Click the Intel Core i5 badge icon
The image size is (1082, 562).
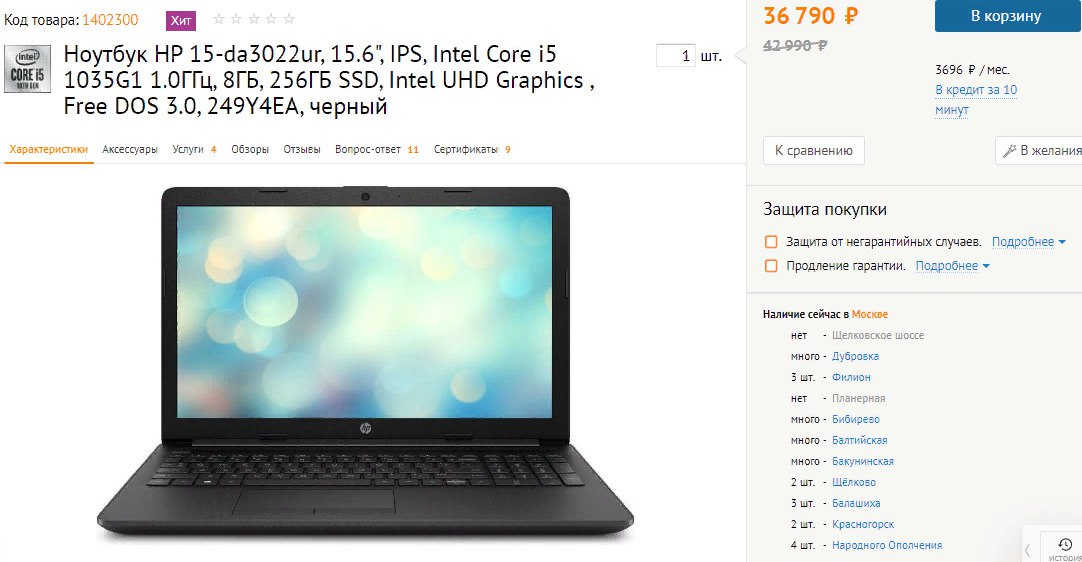coord(28,68)
